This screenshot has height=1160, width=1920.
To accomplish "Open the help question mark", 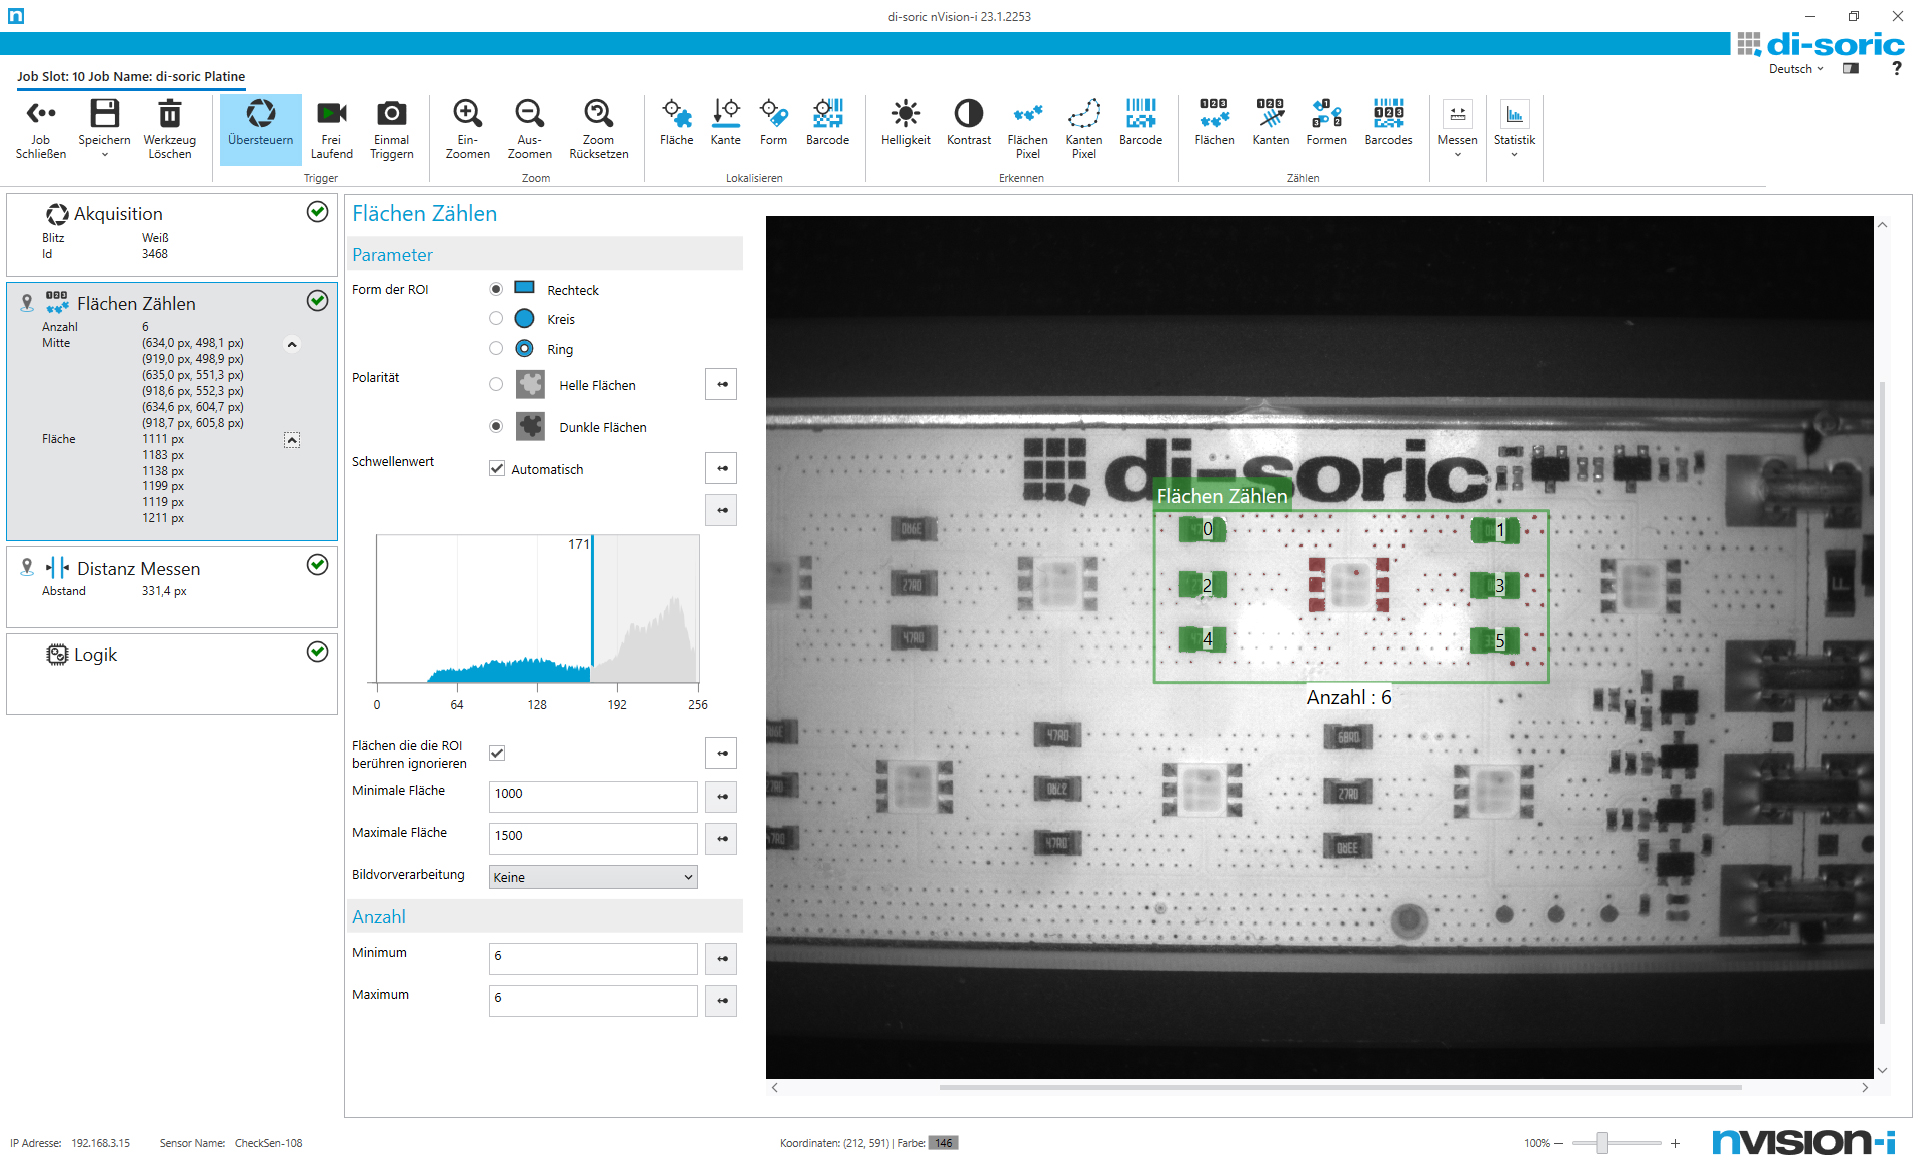I will (1896, 69).
